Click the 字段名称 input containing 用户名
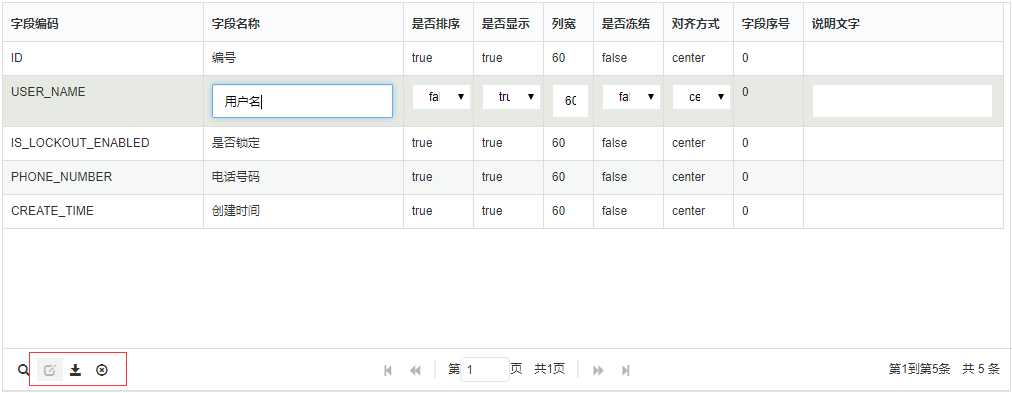 (302, 101)
